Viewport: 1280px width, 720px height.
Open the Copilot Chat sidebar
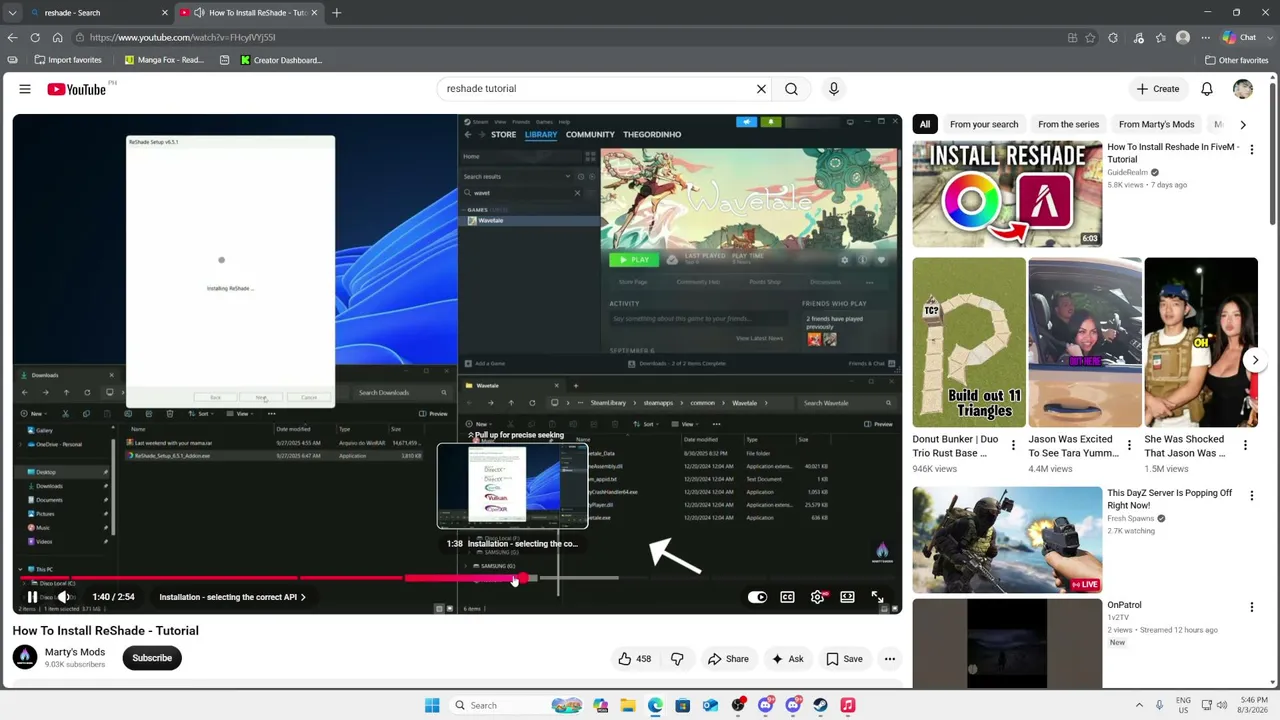pyautogui.click(x=1239, y=38)
